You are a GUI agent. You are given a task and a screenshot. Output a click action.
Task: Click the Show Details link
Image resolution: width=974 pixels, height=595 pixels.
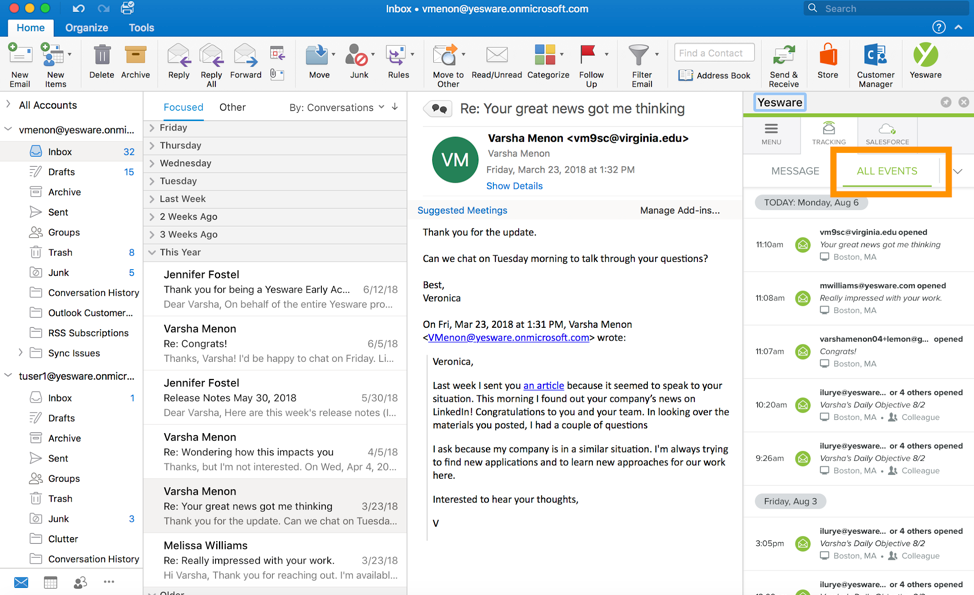(514, 186)
